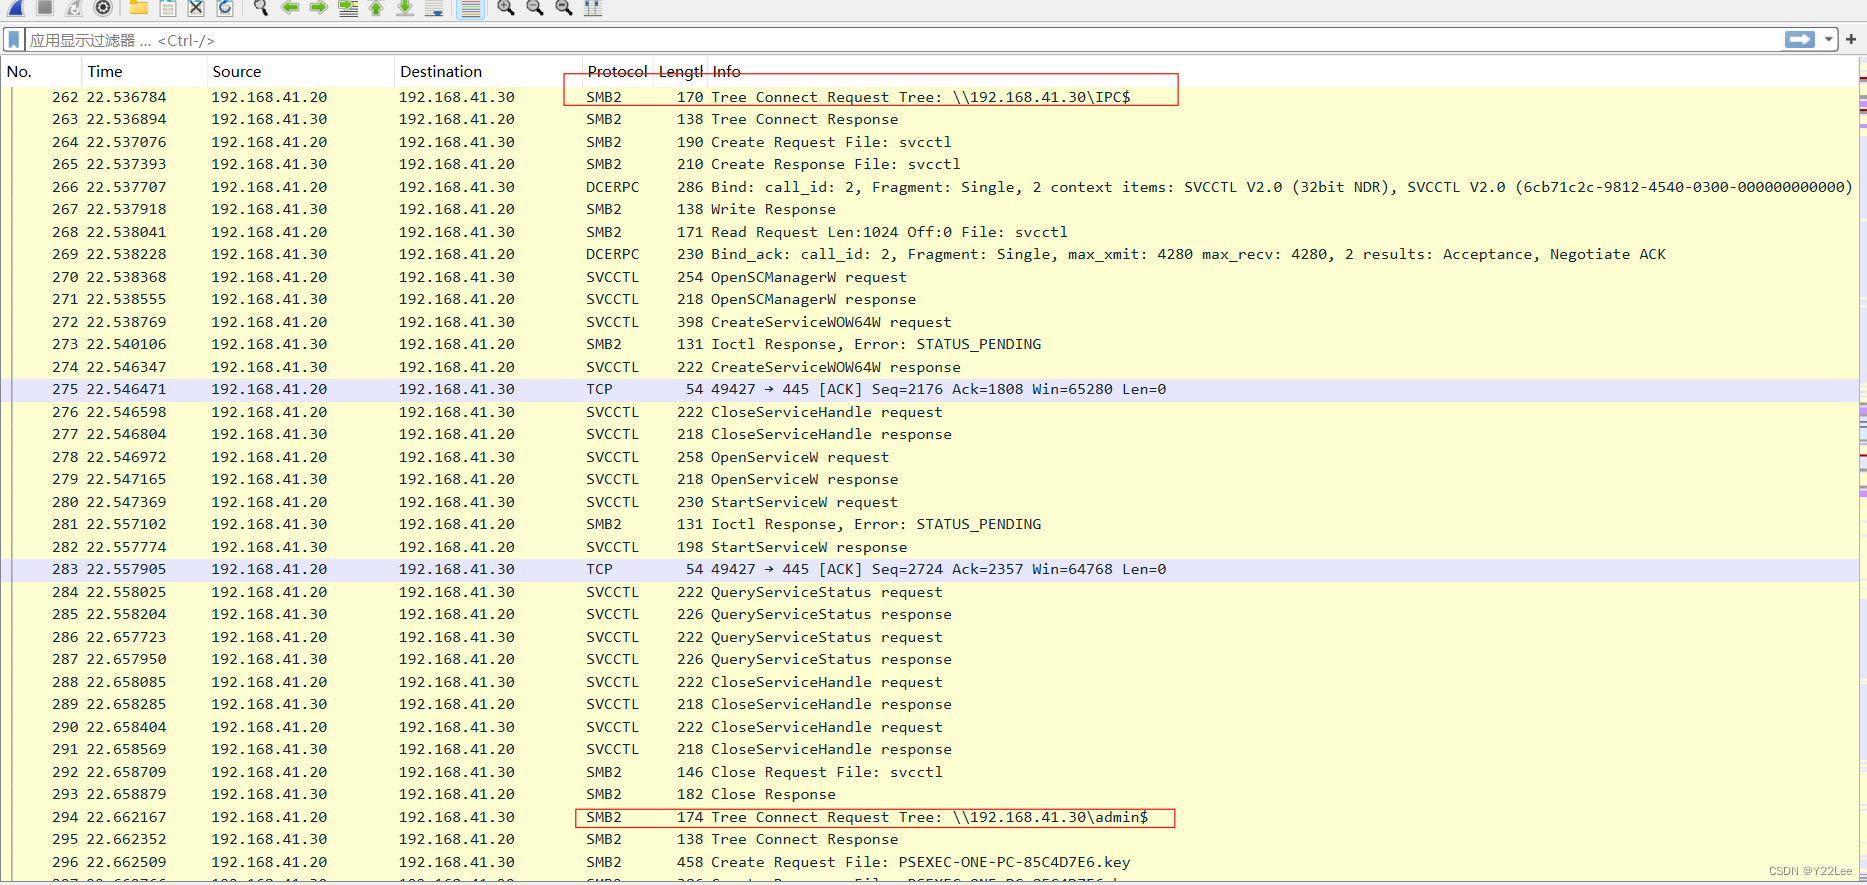1867x885 pixels.
Task: Select packet 295 Tree Connect Response
Action: pyautogui.click(x=930, y=839)
